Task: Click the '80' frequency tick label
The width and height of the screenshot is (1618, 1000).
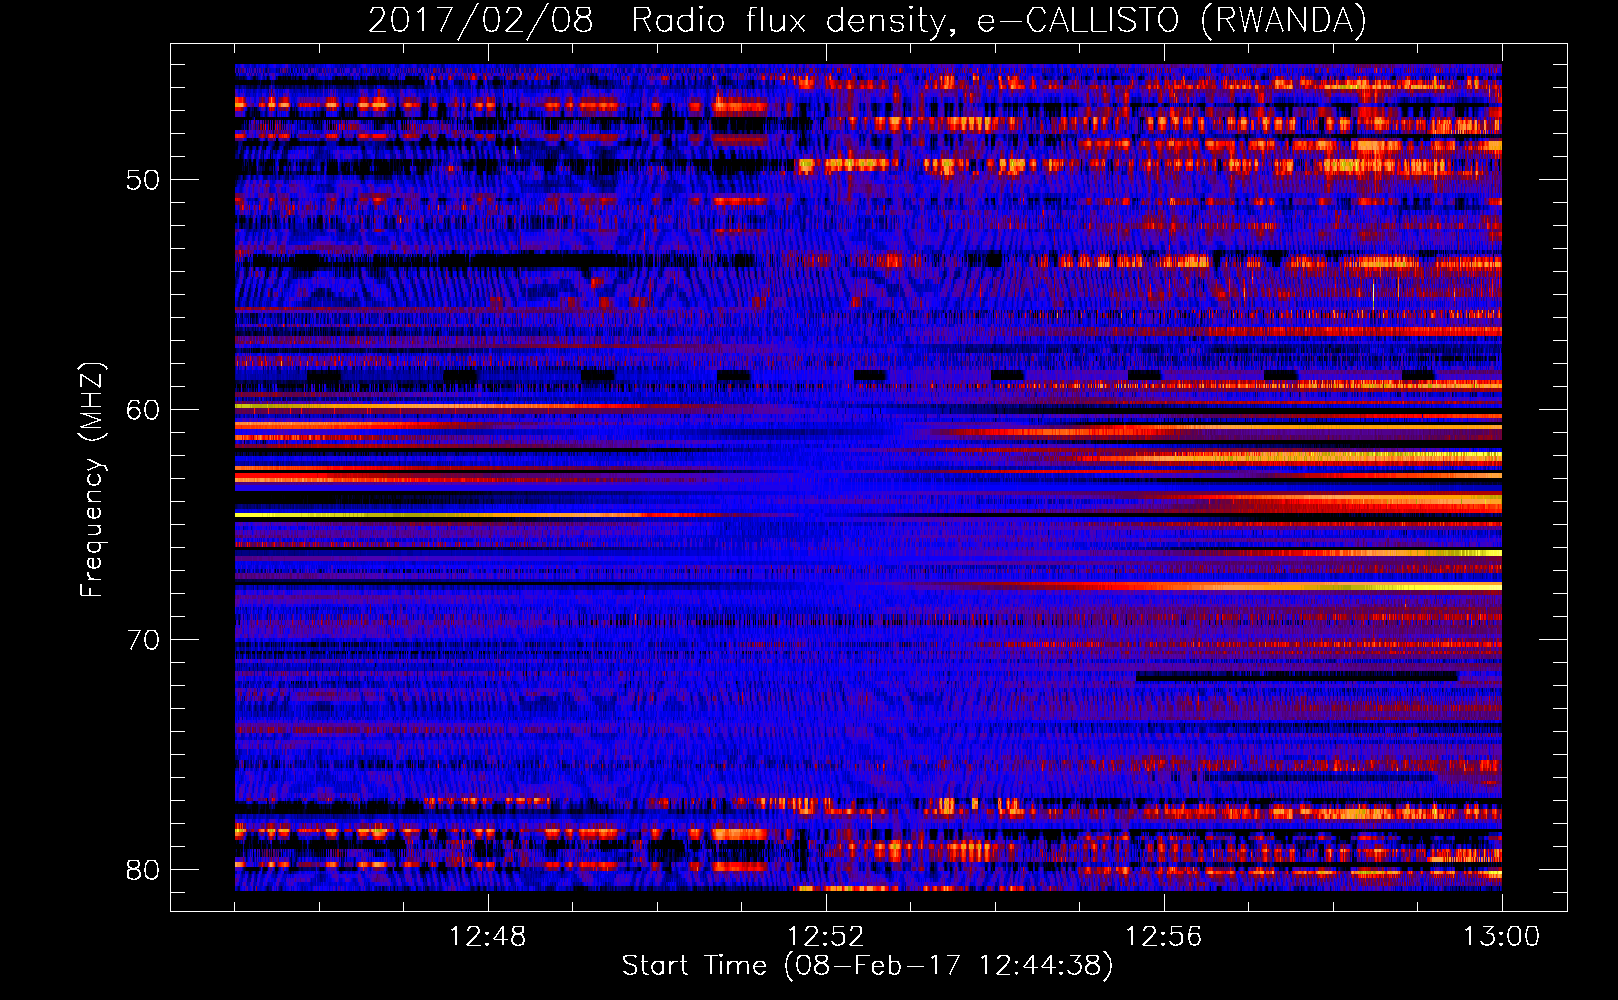Action: 142,870
